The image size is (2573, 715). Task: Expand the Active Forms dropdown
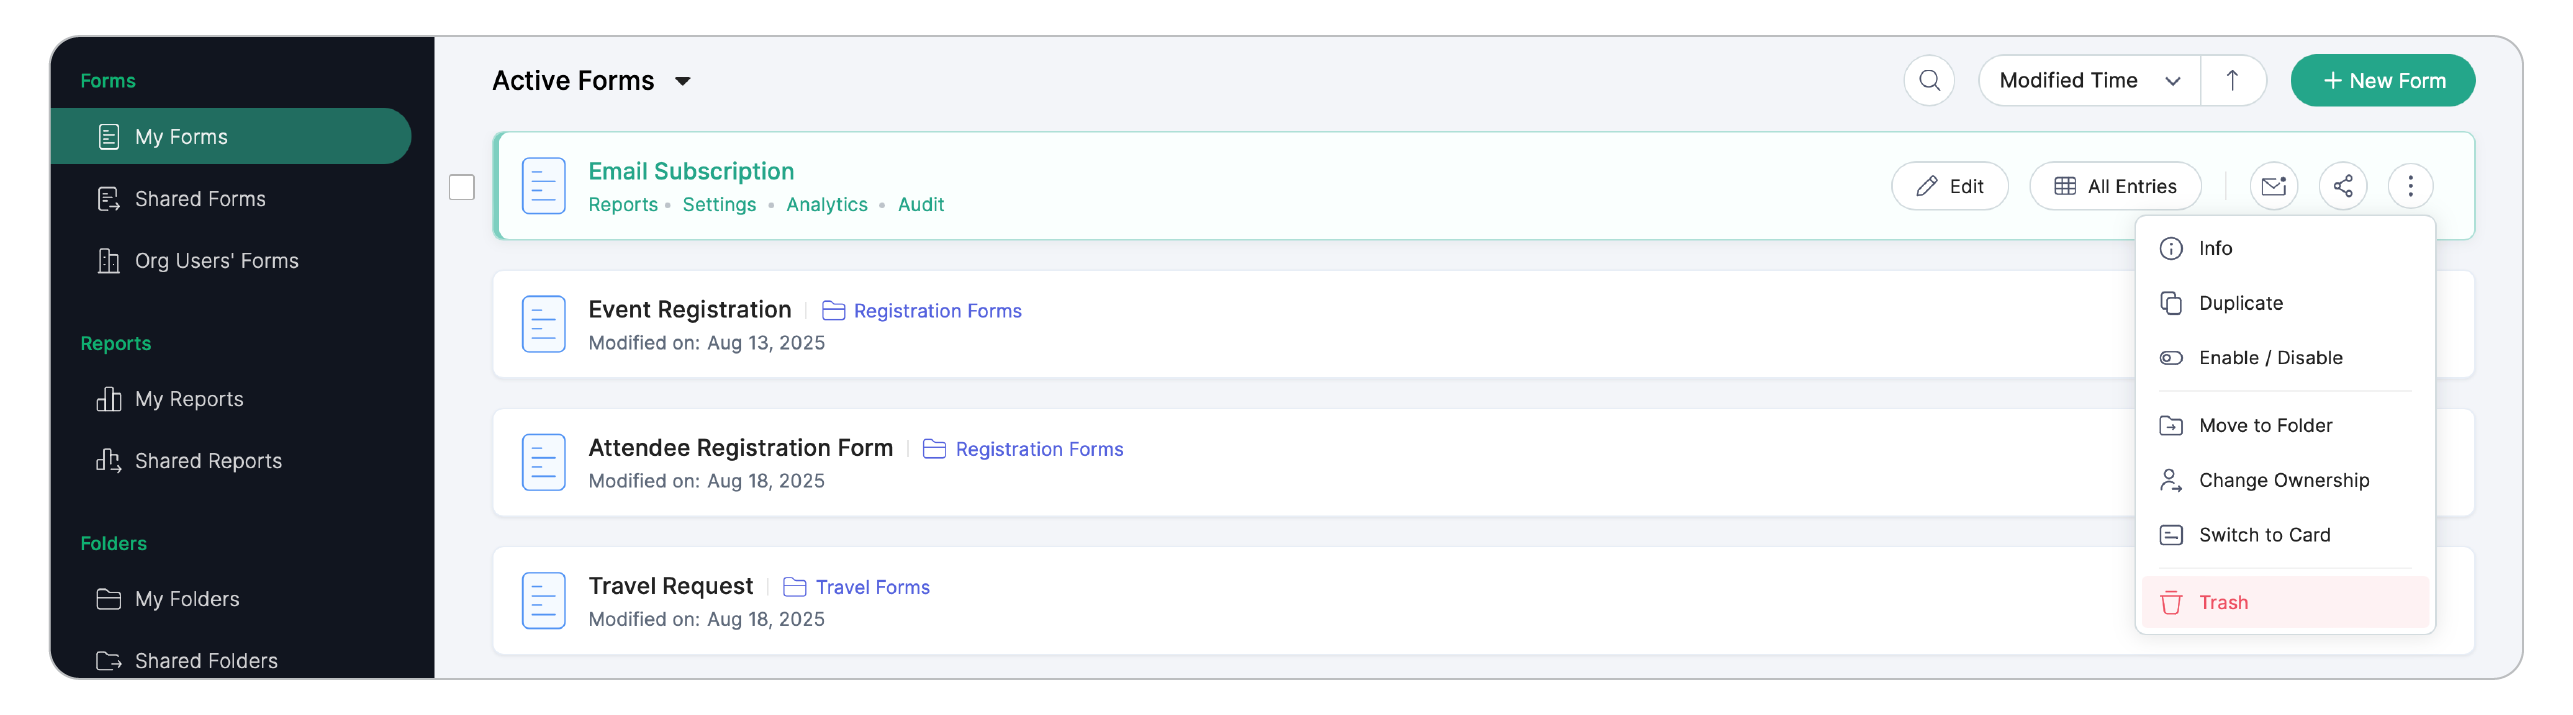point(682,81)
